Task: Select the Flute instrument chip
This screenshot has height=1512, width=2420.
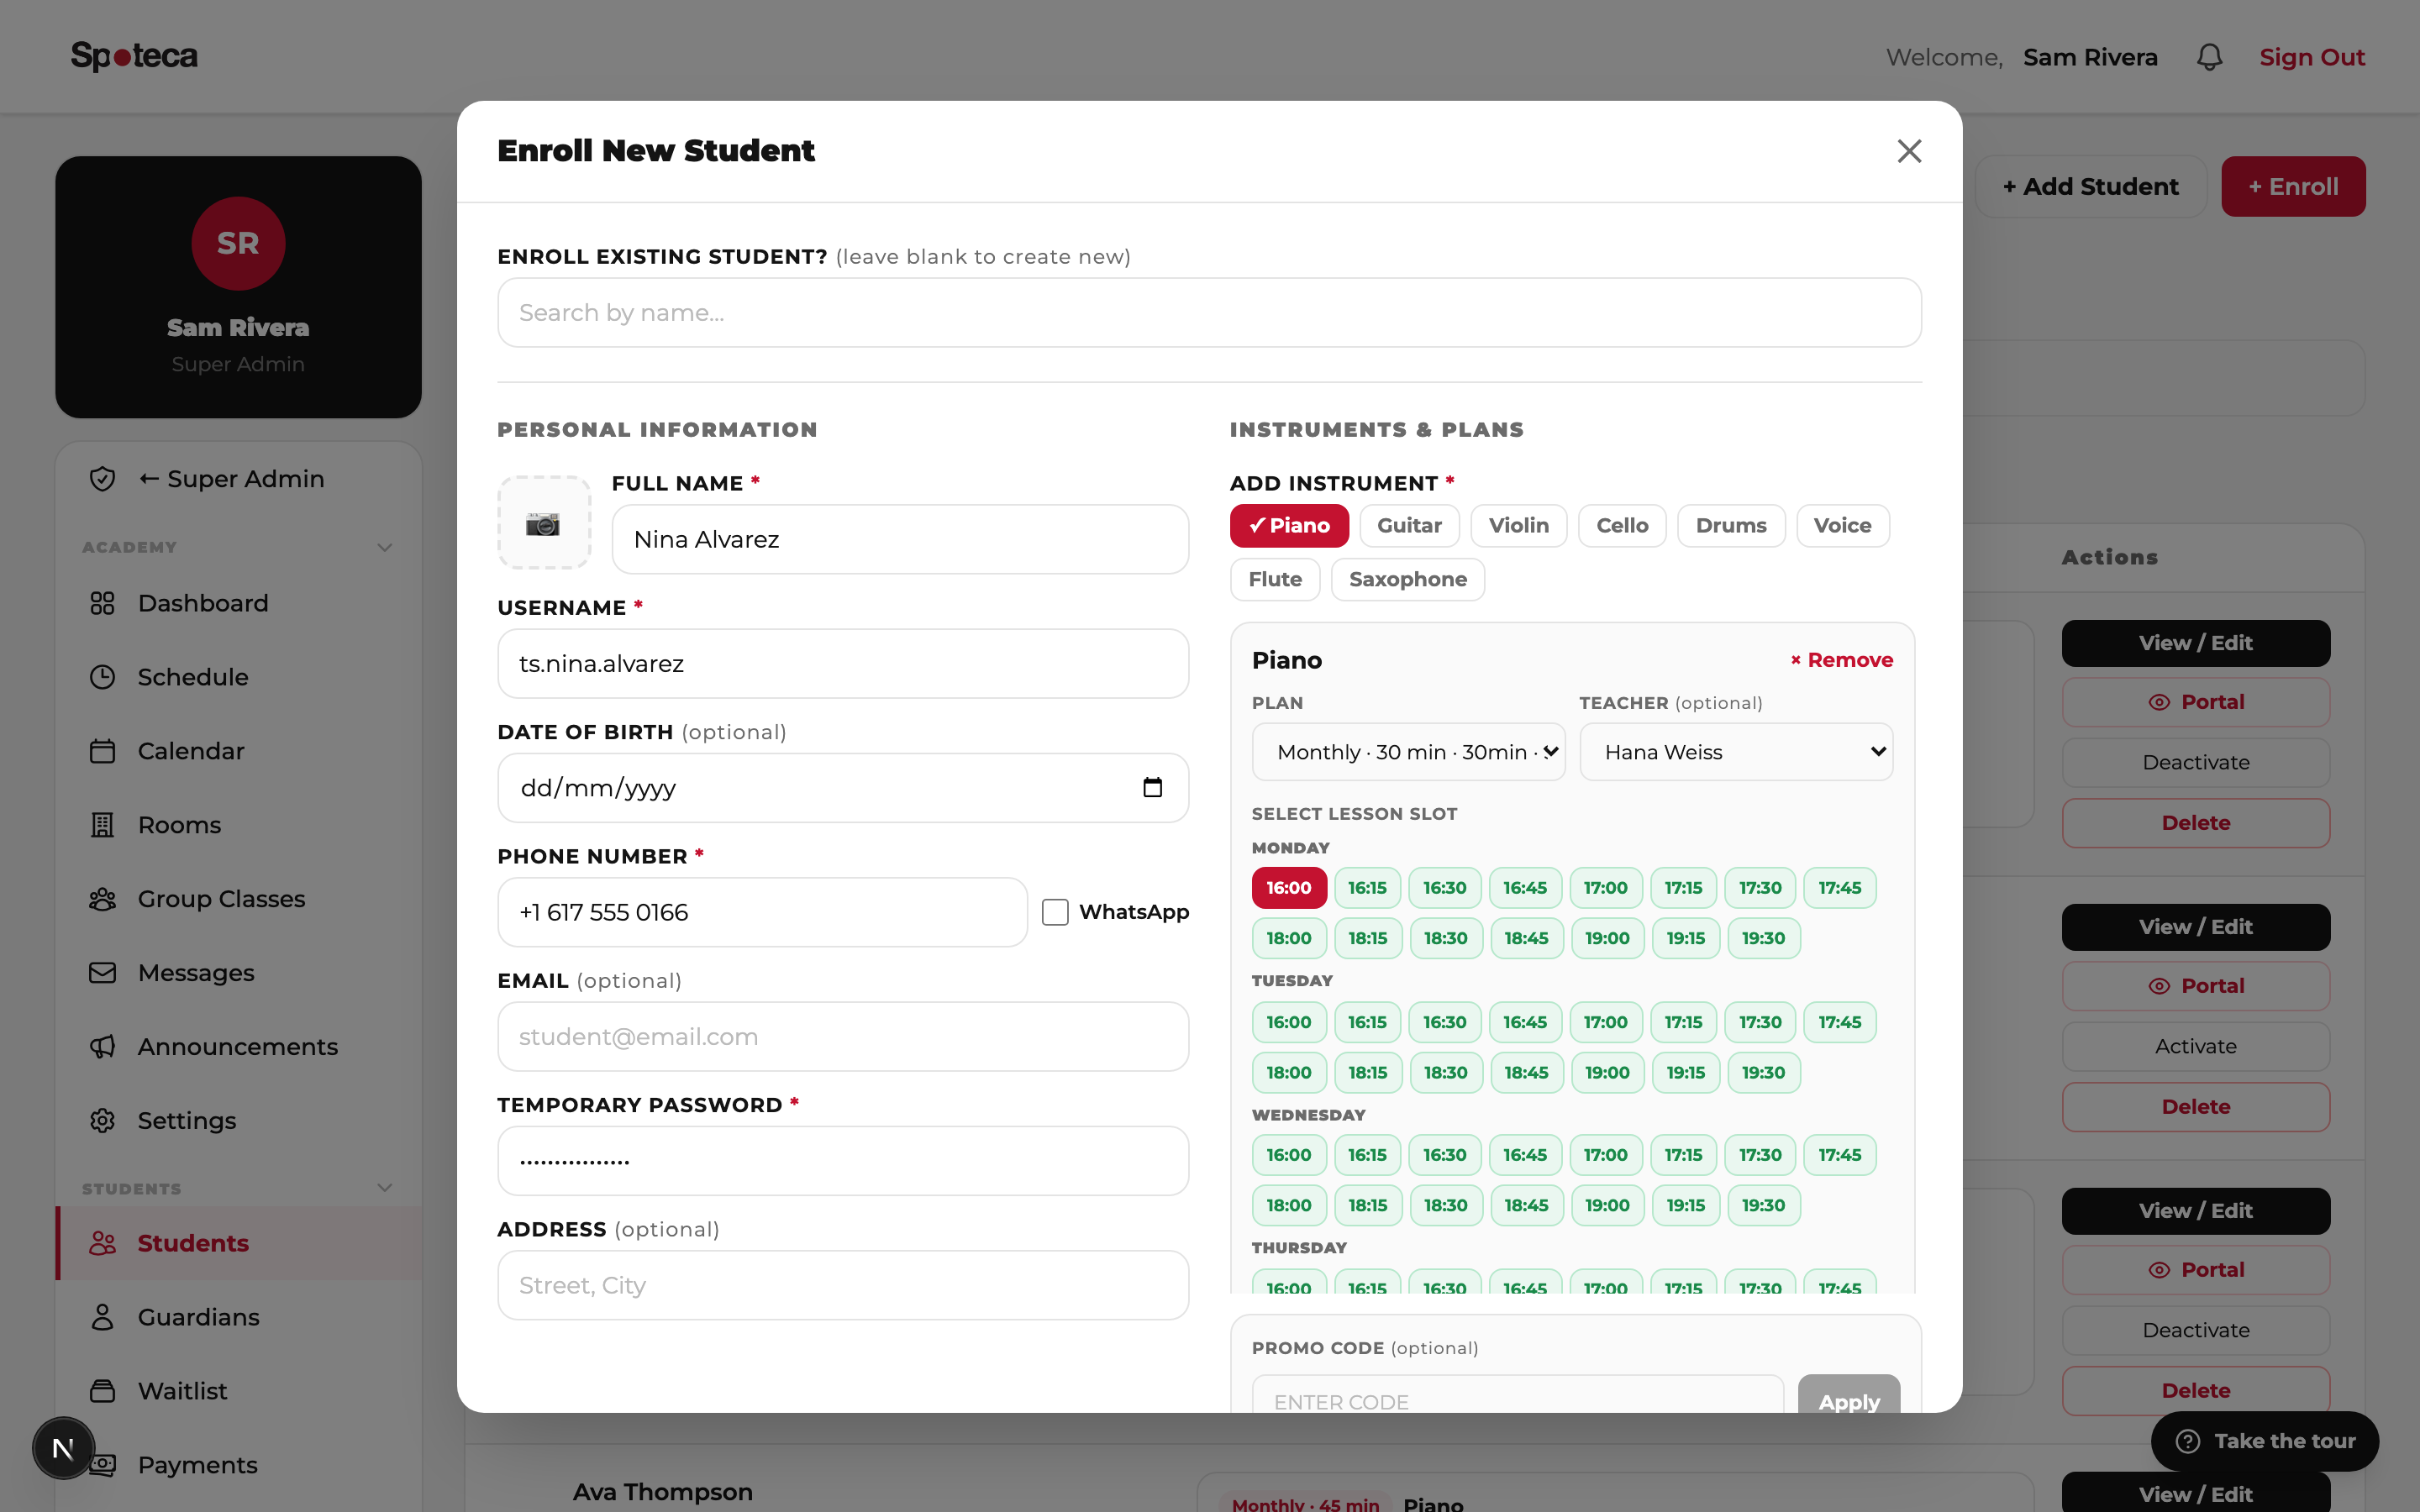Action: (1275, 580)
